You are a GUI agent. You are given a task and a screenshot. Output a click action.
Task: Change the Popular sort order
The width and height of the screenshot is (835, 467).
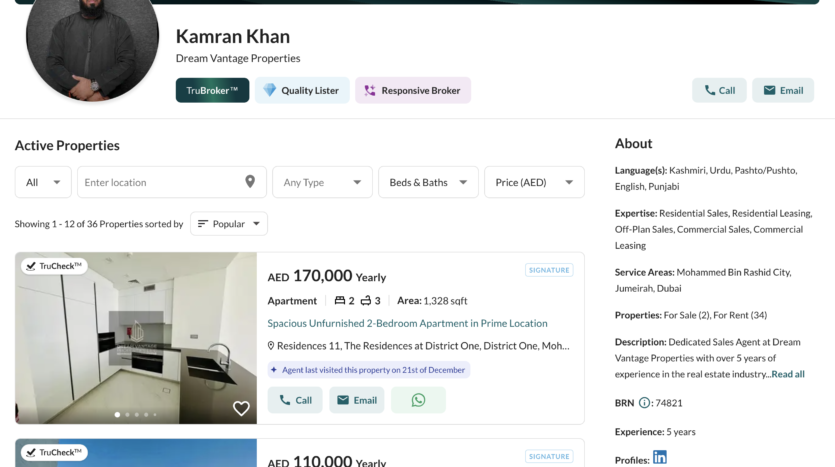click(x=229, y=224)
